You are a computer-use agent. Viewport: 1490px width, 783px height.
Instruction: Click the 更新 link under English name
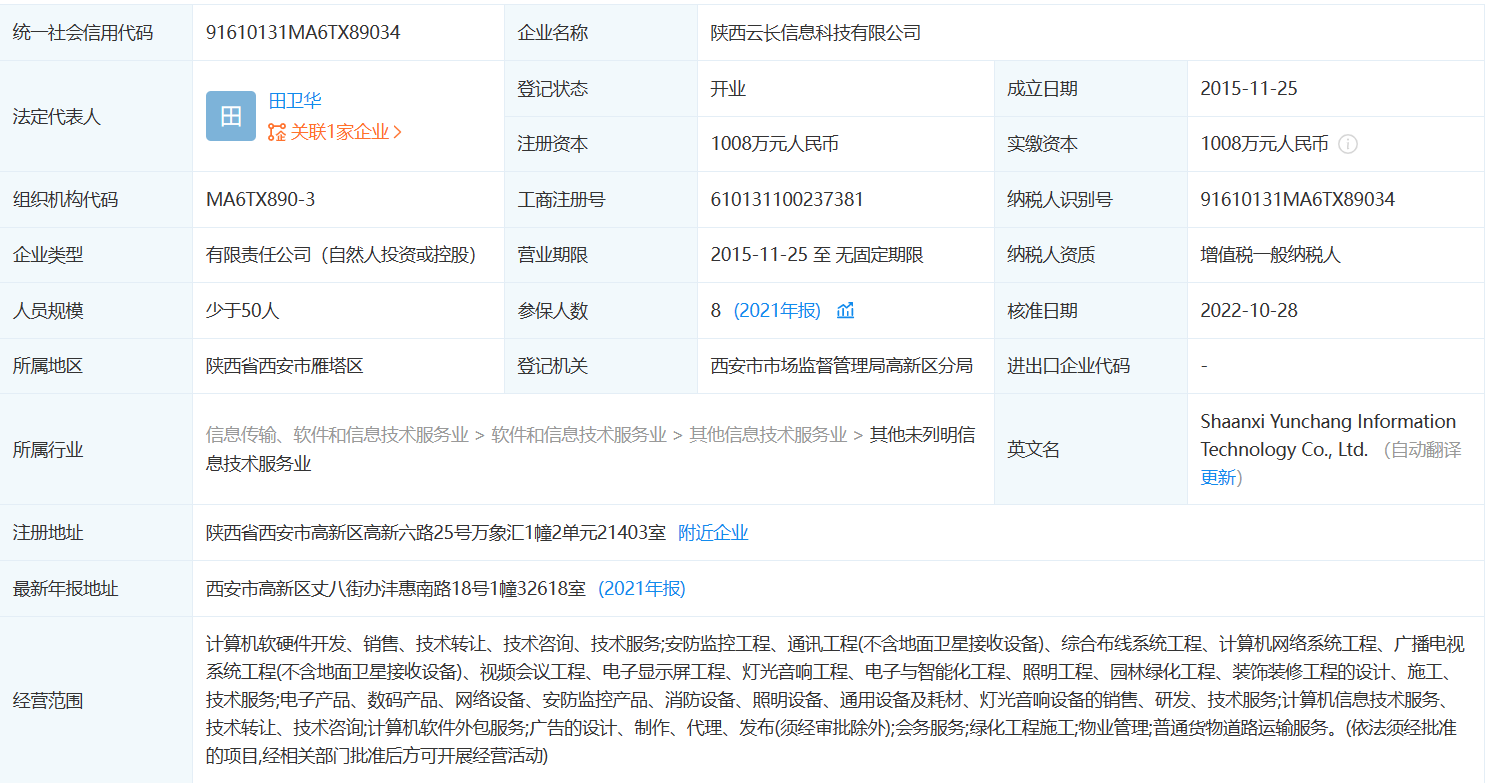click(x=1218, y=477)
